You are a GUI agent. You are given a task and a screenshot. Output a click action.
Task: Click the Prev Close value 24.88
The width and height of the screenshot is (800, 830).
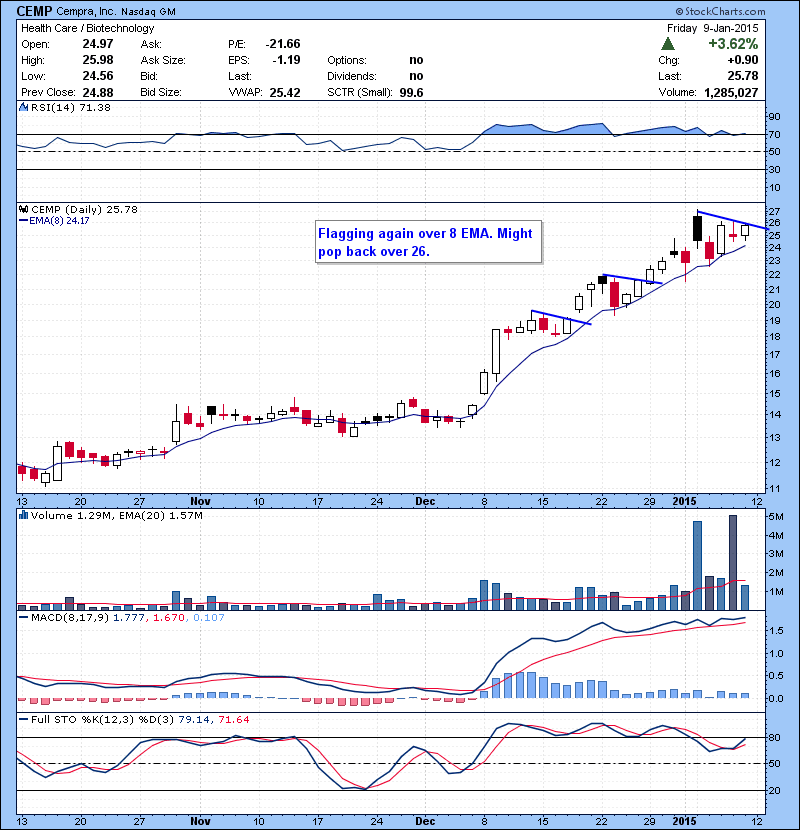click(x=98, y=93)
